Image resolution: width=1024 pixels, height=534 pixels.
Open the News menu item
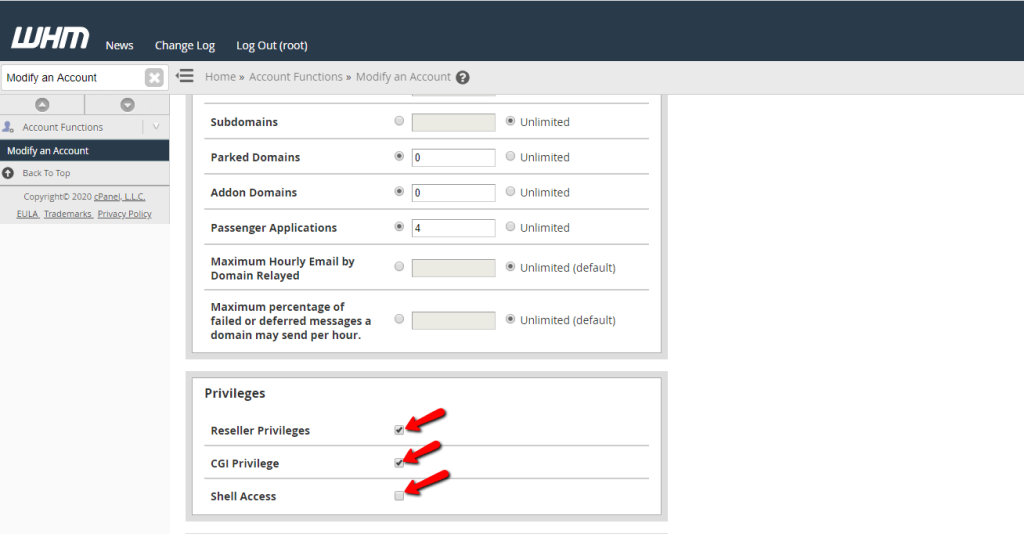coord(120,46)
